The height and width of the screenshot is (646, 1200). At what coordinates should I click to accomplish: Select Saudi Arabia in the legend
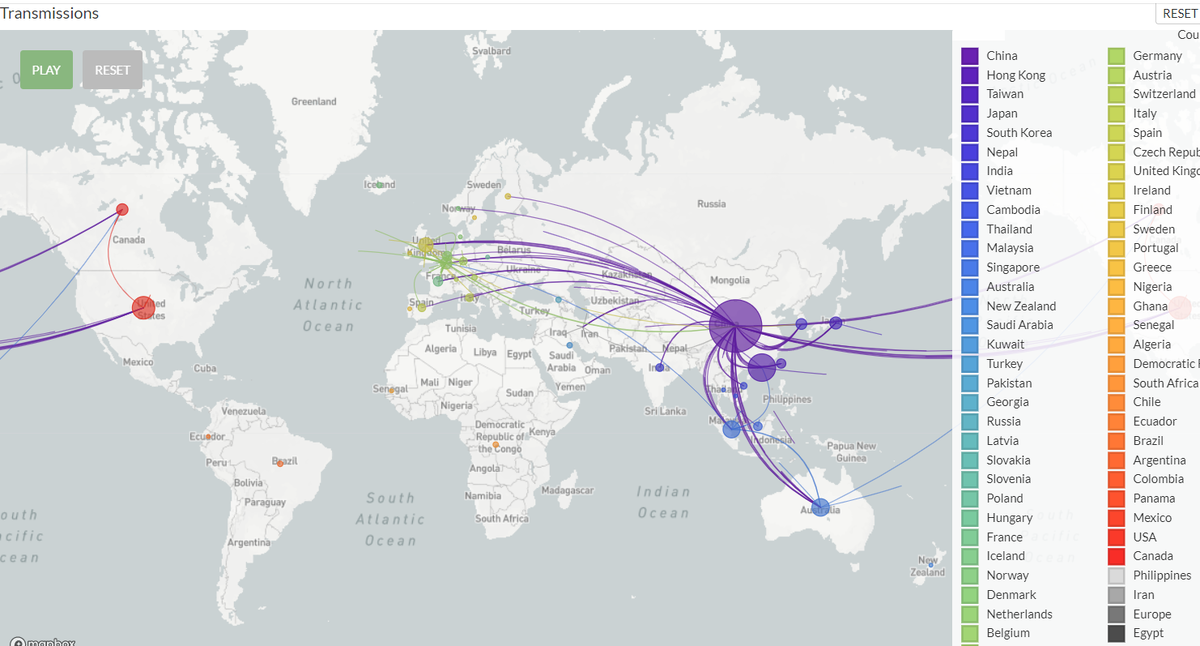click(1019, 325)
